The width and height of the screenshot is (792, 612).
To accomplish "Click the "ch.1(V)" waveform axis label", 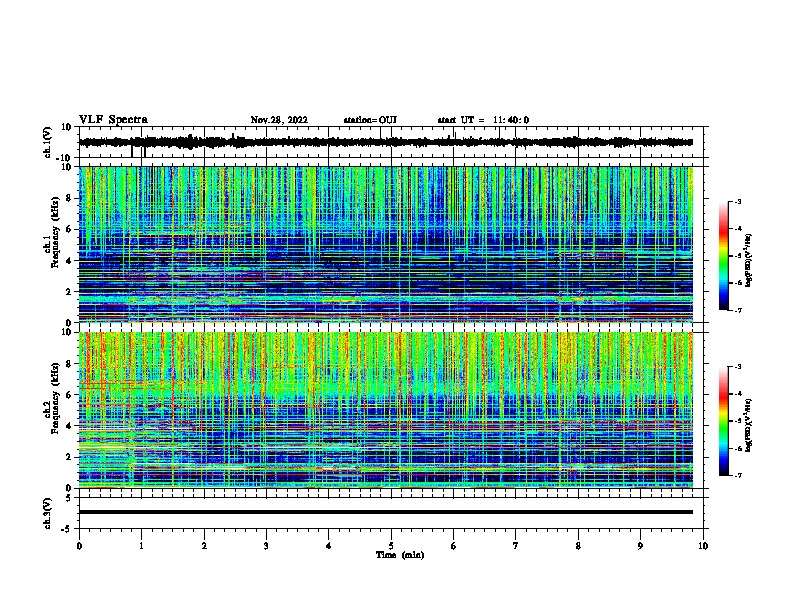I will point(48,142).
